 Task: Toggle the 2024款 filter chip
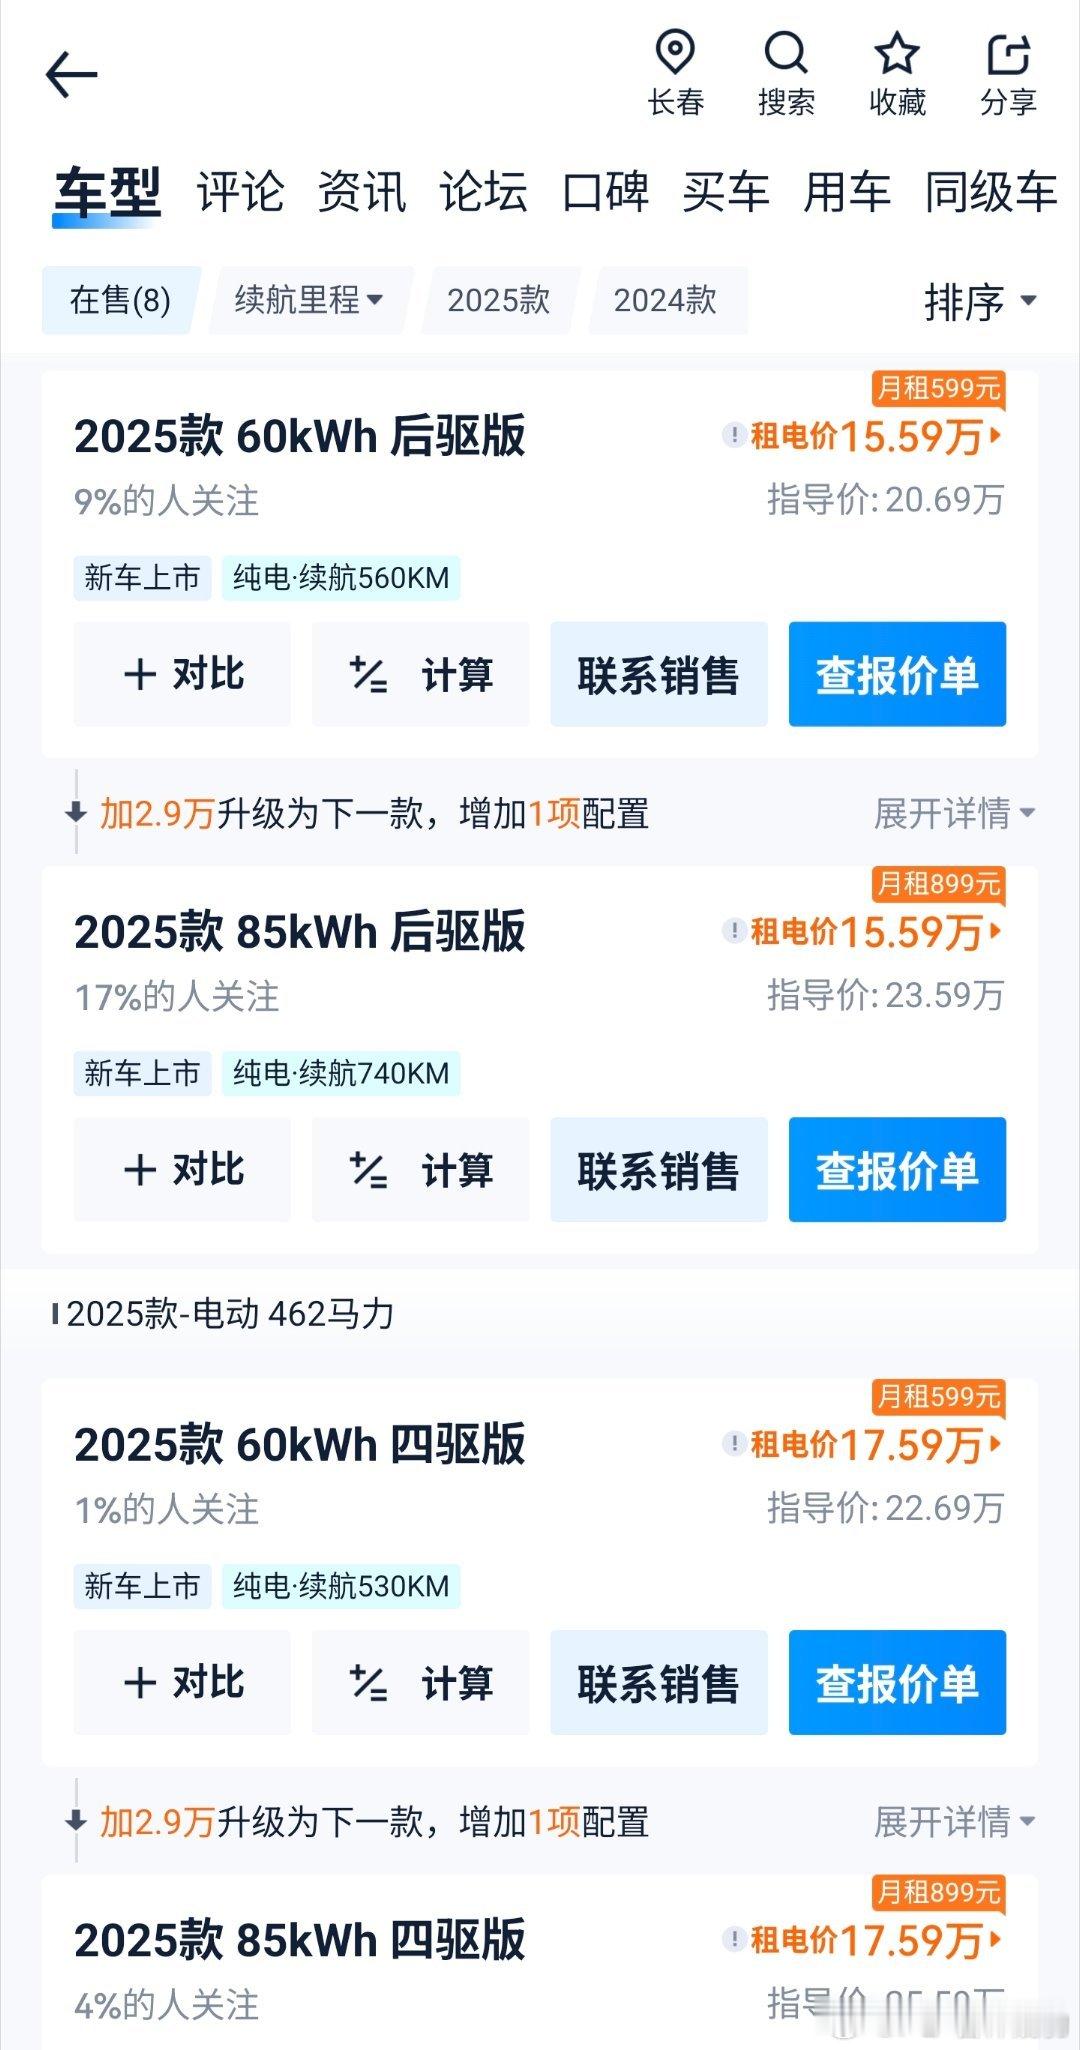point(665,300)
